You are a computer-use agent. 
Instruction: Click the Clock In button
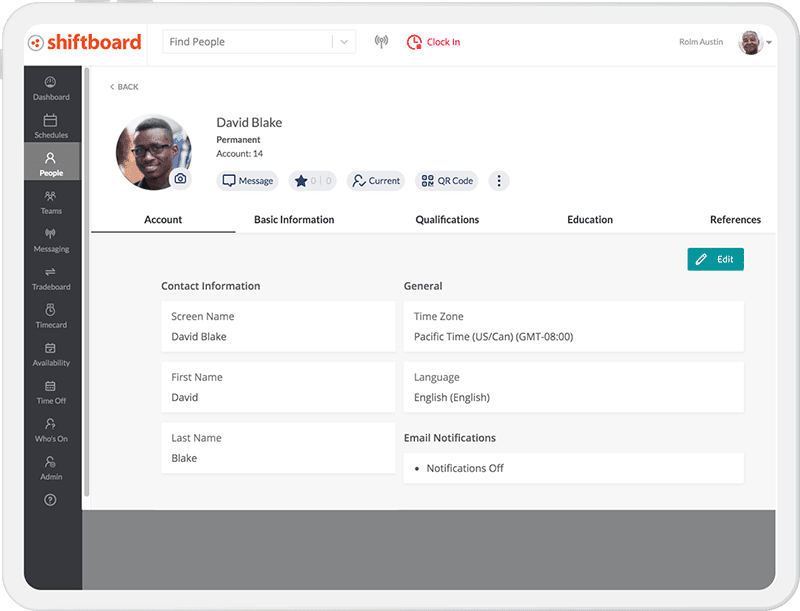pyautogui.click(x=433, y=42)
